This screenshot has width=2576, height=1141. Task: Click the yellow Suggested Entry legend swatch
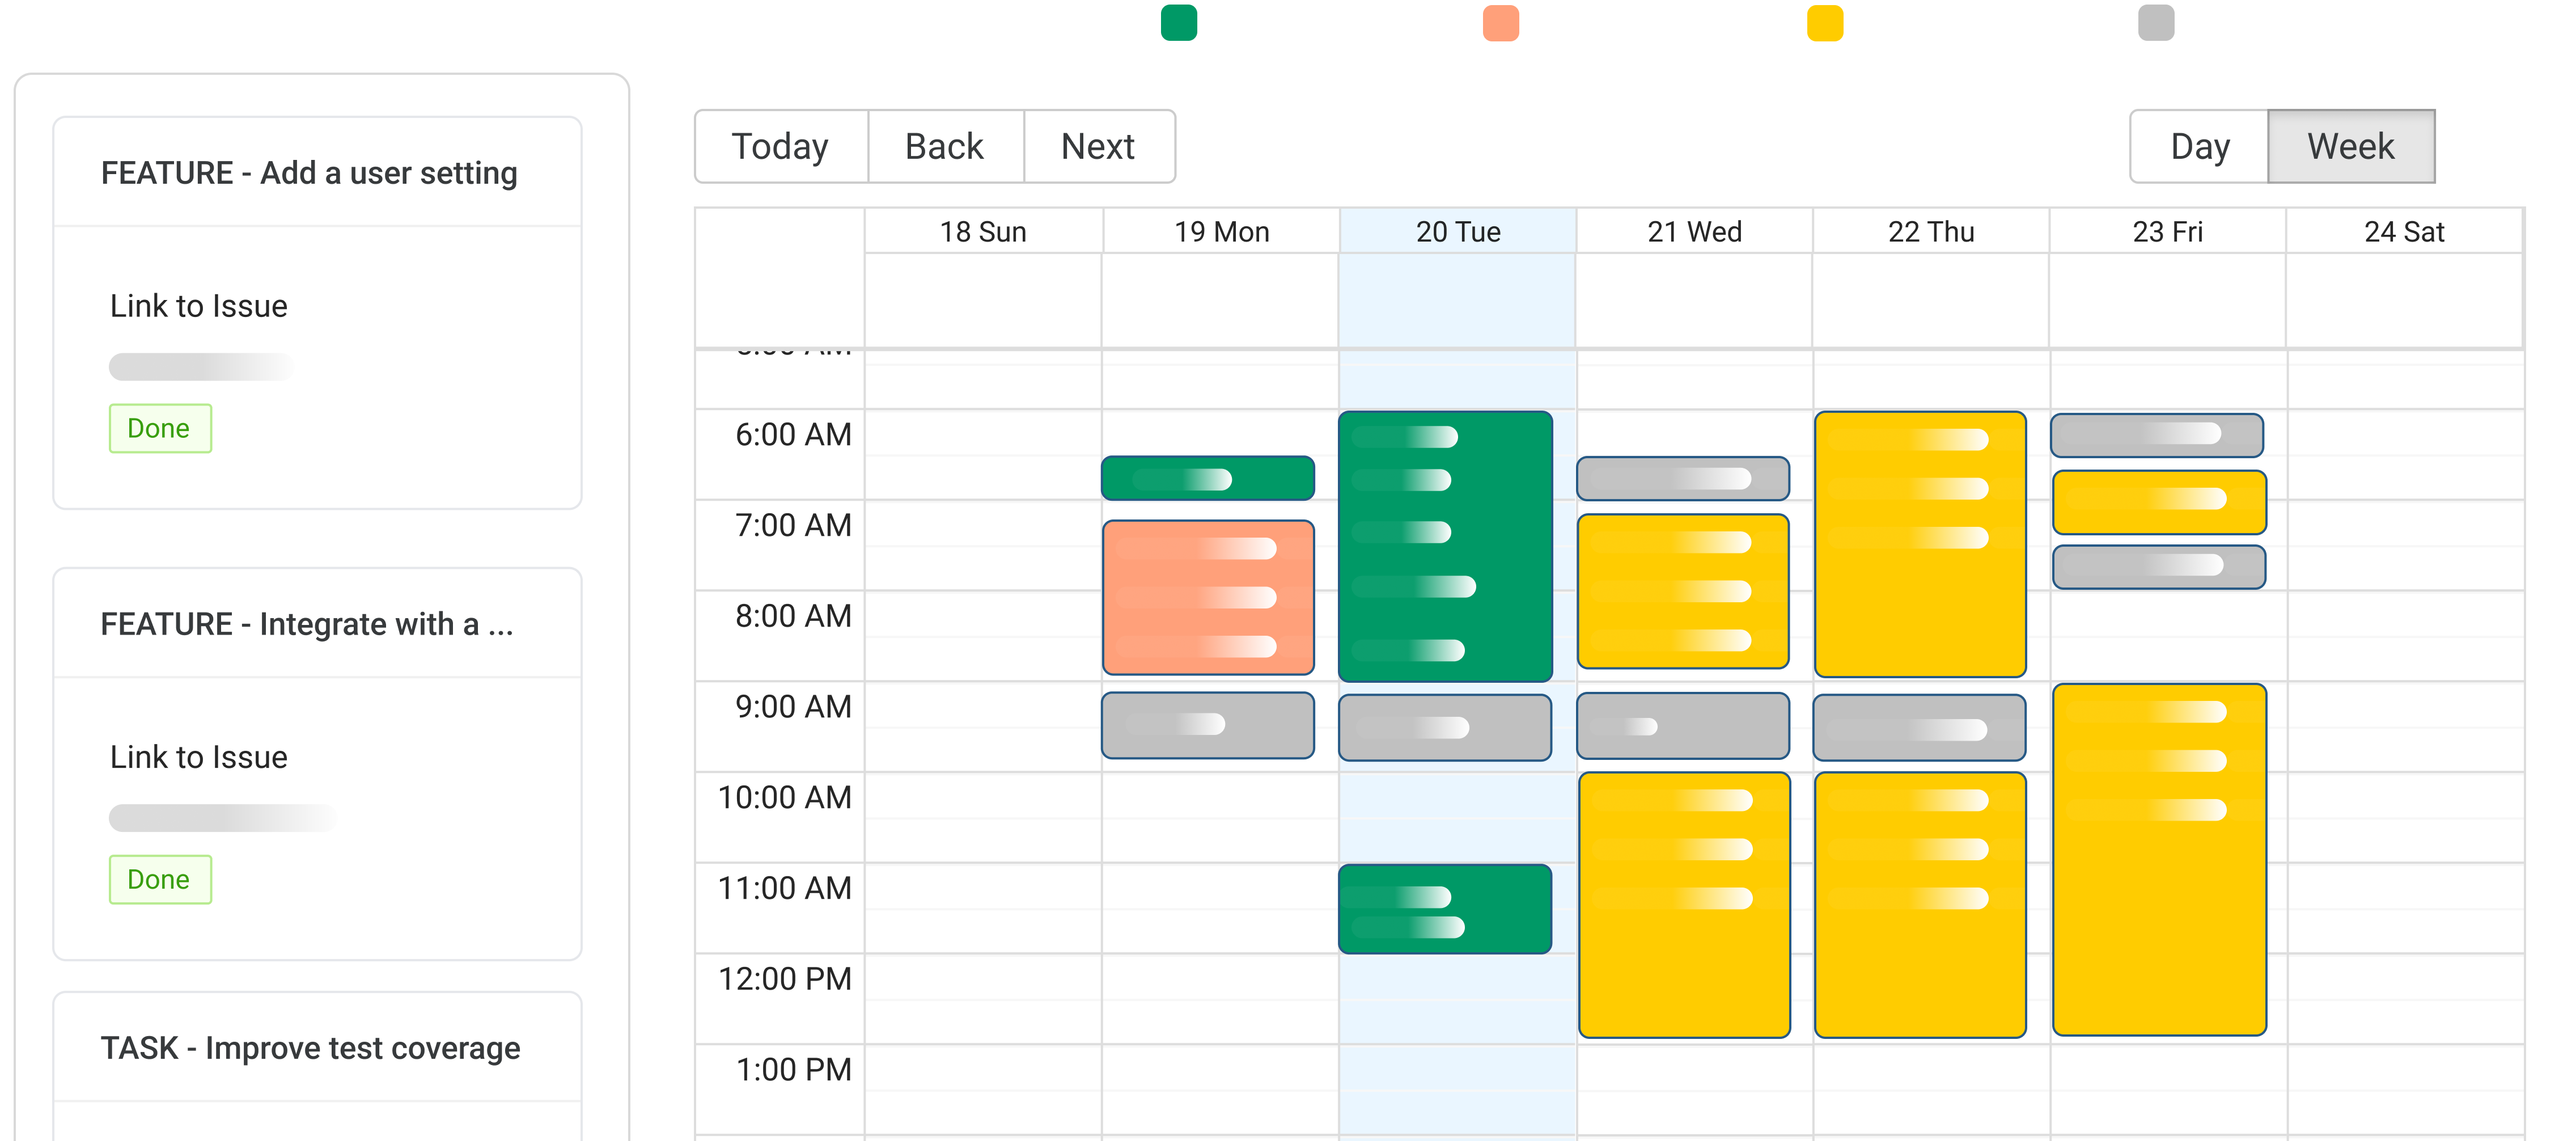[x=1825, y=22]
